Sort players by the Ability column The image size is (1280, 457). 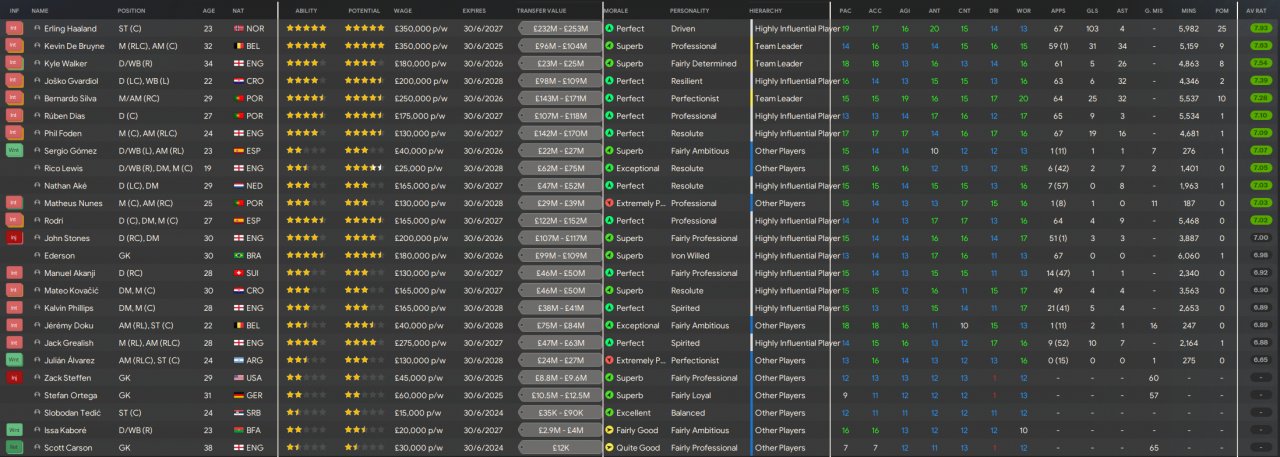[306, 10]
